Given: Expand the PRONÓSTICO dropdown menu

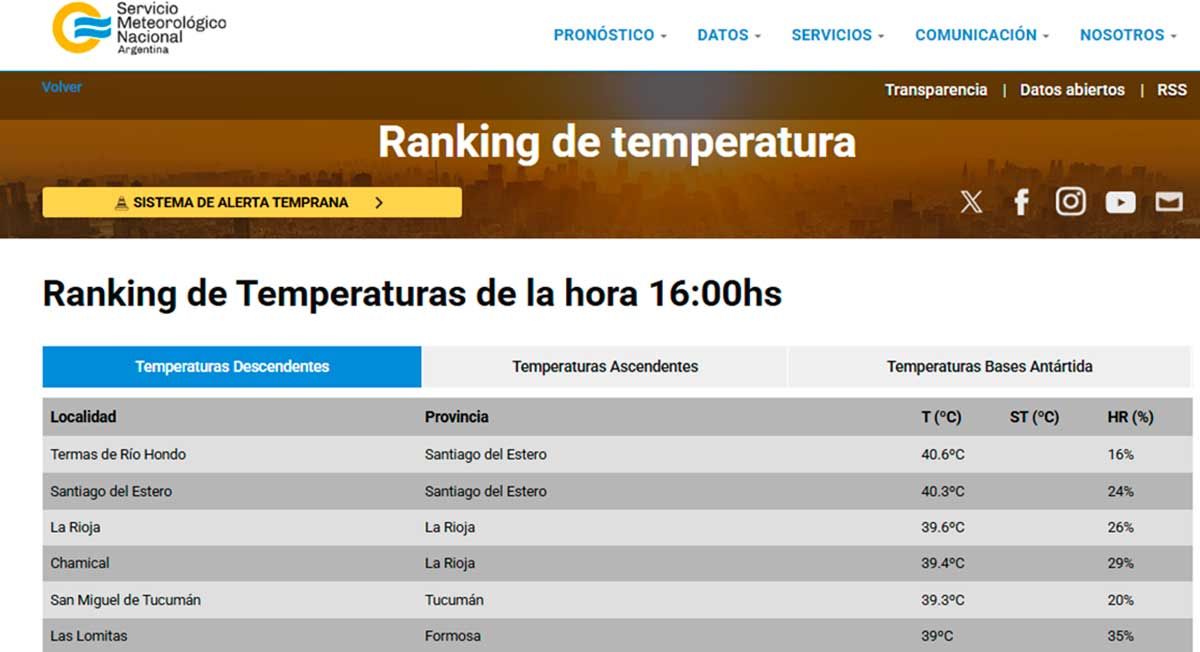Looking at the screenshot, I should click(610, 35).
